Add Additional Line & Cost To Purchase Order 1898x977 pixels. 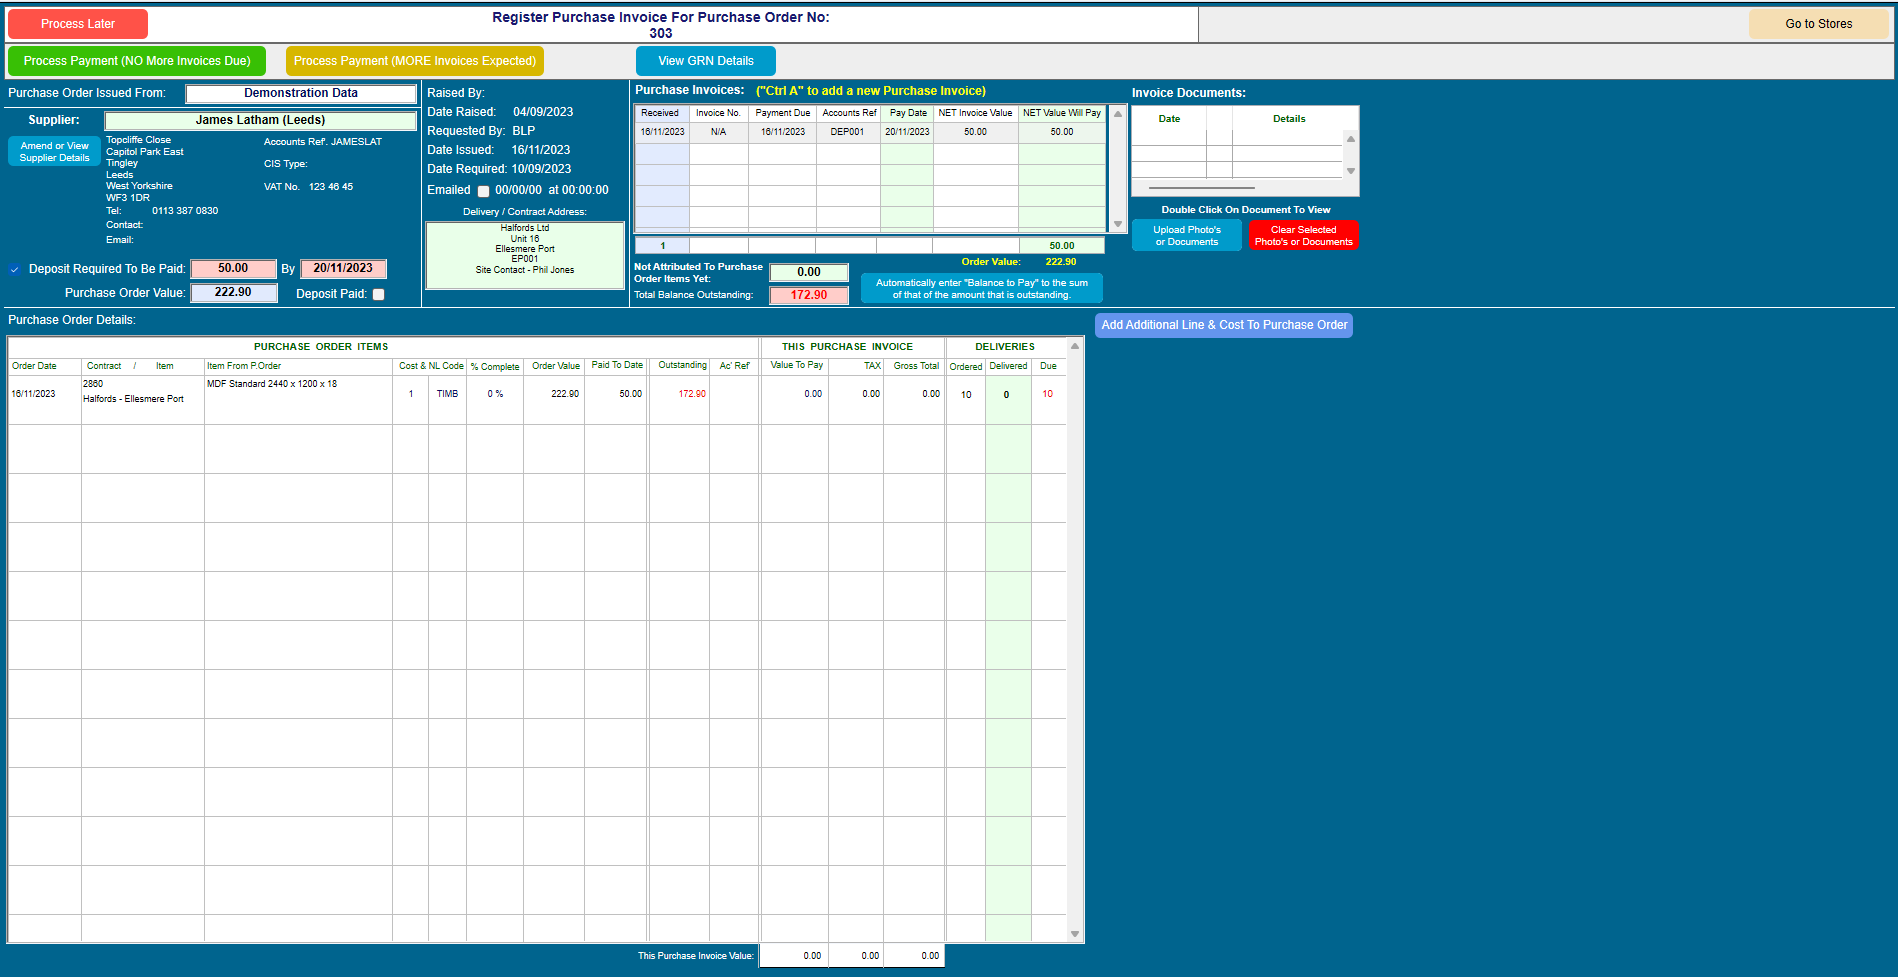pyautogui.click(x=1224, y=325)
